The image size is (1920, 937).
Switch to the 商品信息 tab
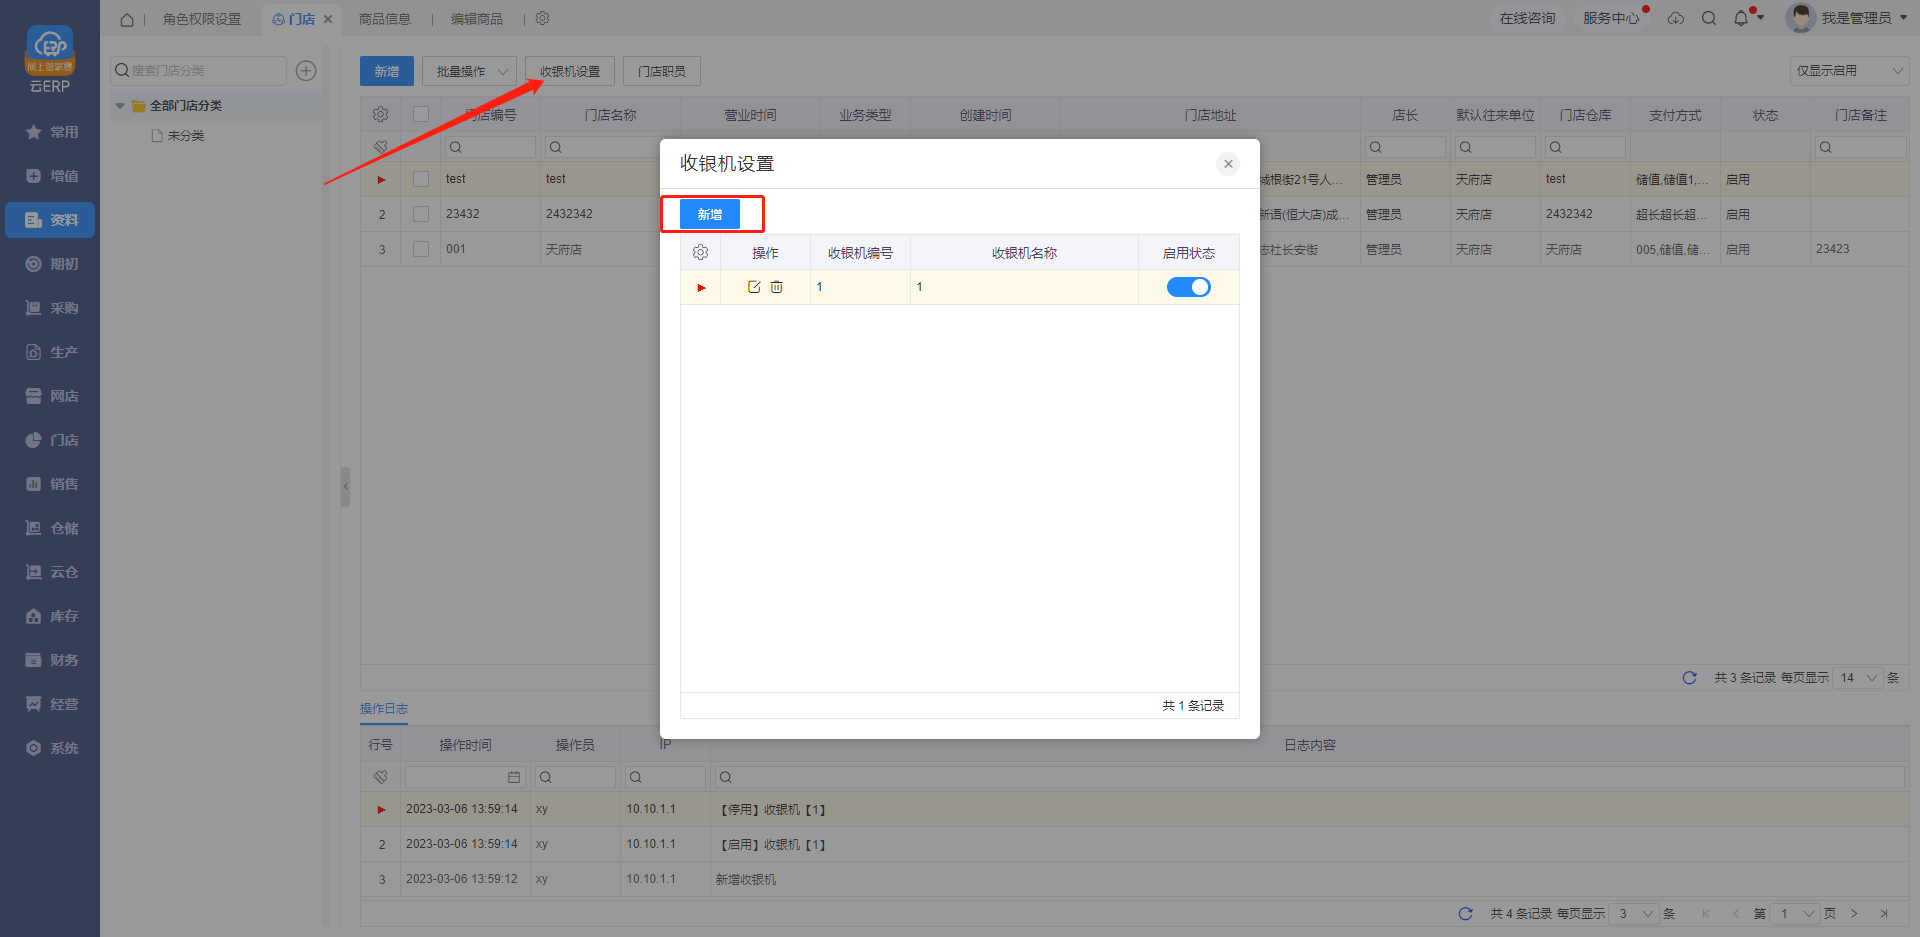click(385, 19)
